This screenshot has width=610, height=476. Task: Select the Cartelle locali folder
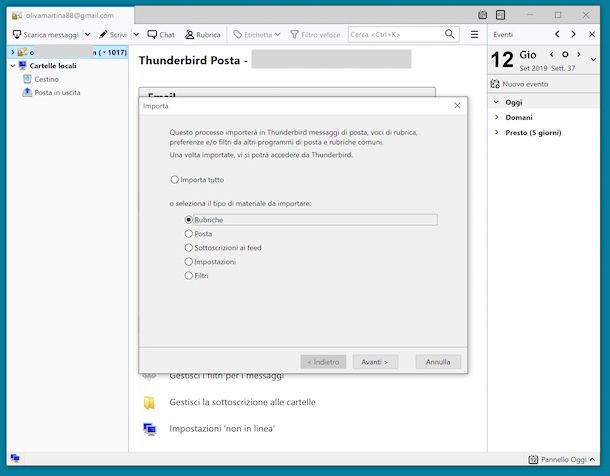point(53,66)
